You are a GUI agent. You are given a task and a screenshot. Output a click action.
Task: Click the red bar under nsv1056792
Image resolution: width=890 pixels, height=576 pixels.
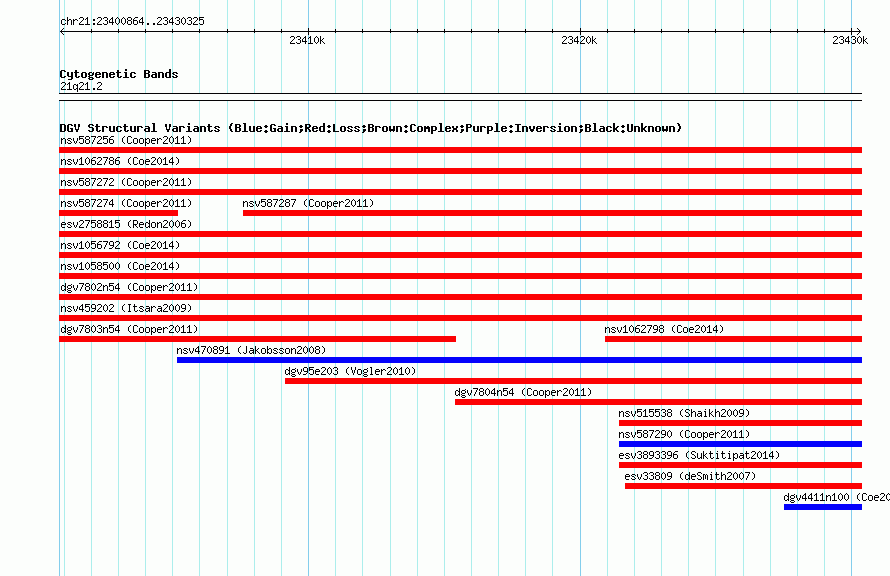tap(460, 255)
